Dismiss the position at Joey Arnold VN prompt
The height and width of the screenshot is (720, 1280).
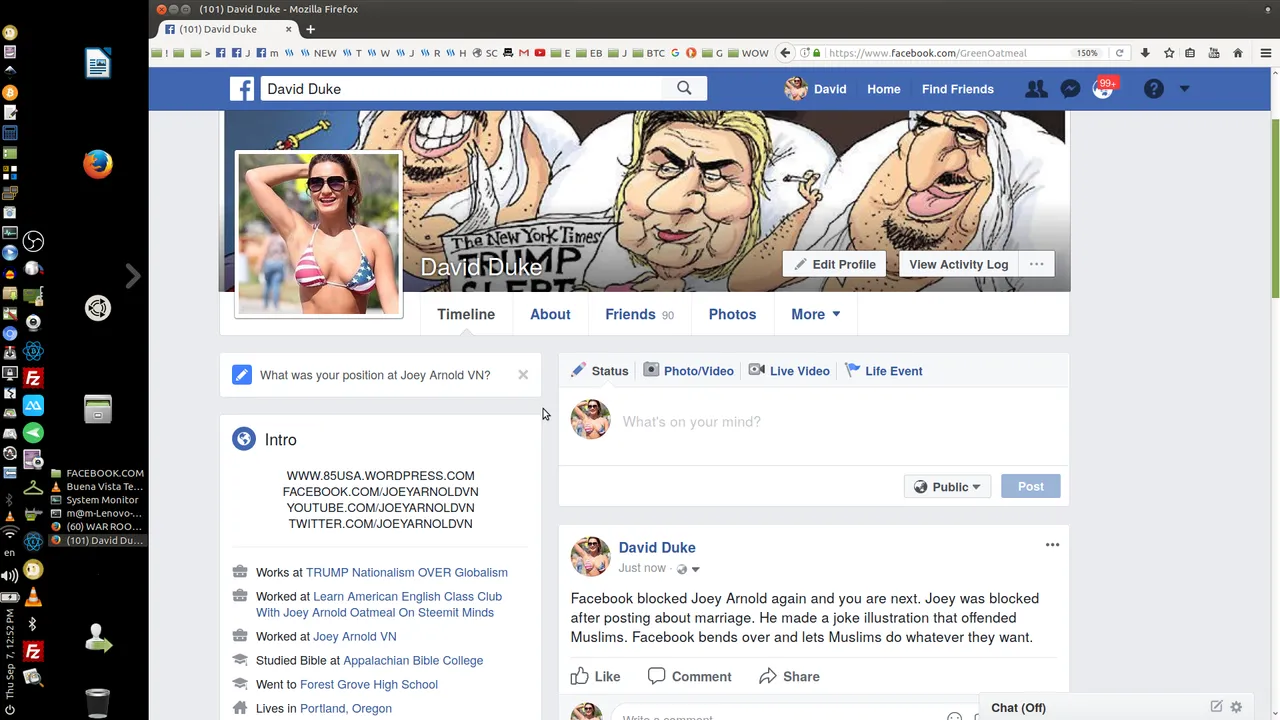(523, 375)
